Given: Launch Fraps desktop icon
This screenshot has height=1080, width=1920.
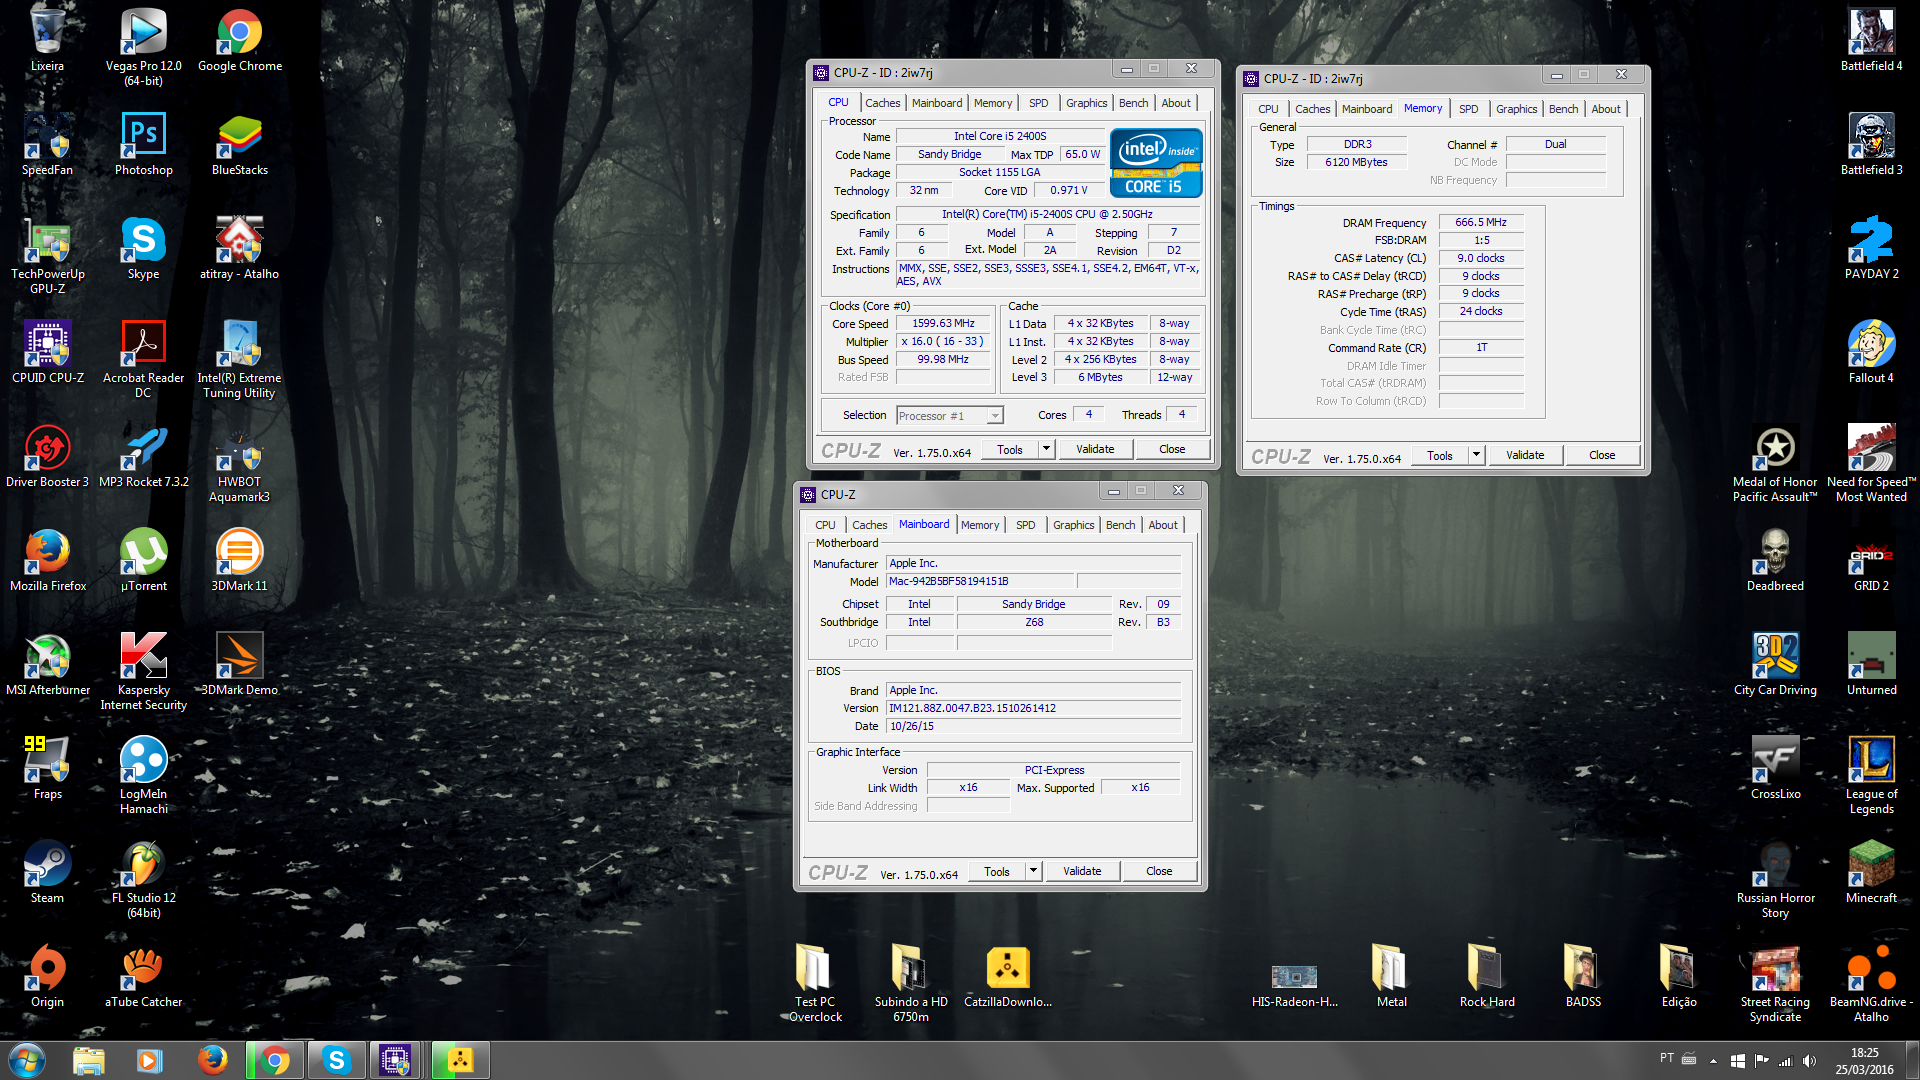Looking at the screenshot, I should pyautogui.click(x=47, y=768).
